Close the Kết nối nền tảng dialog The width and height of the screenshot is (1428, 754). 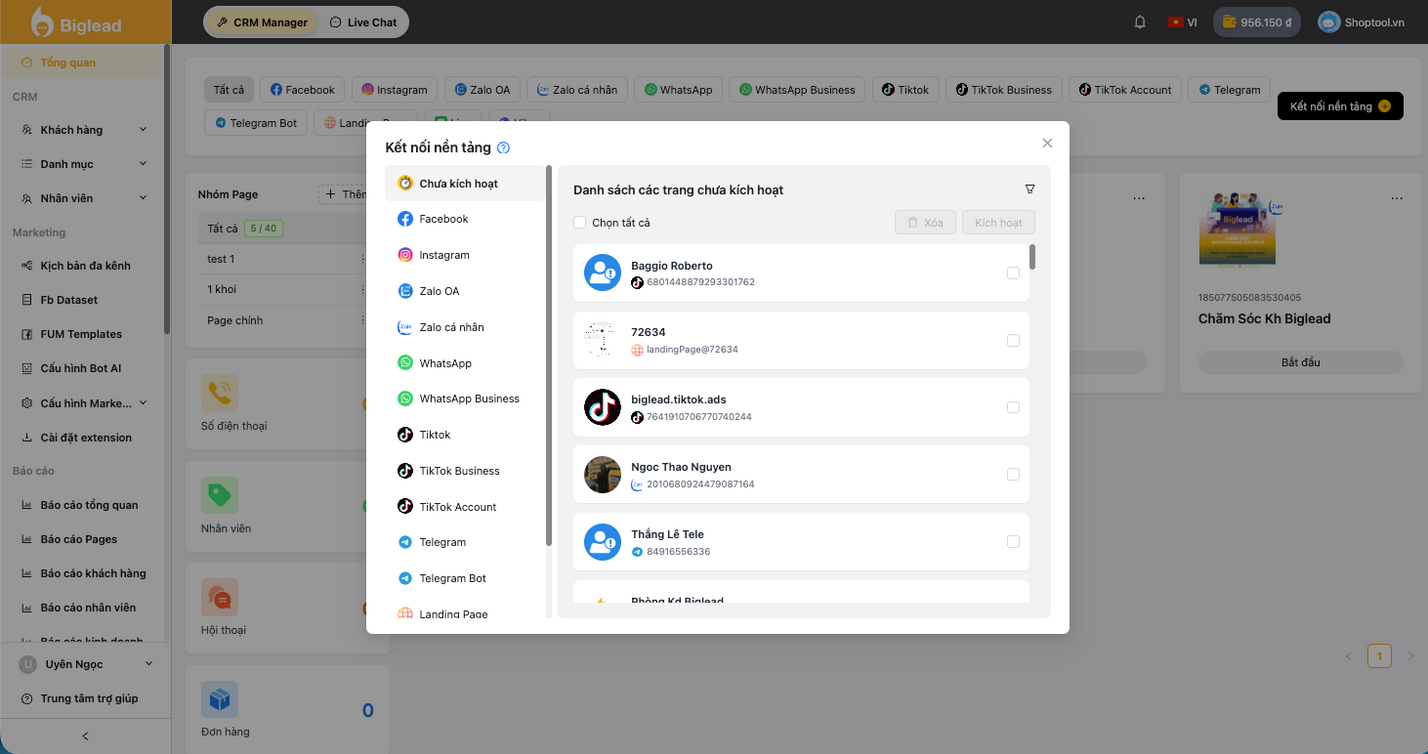pos(1047,143)
